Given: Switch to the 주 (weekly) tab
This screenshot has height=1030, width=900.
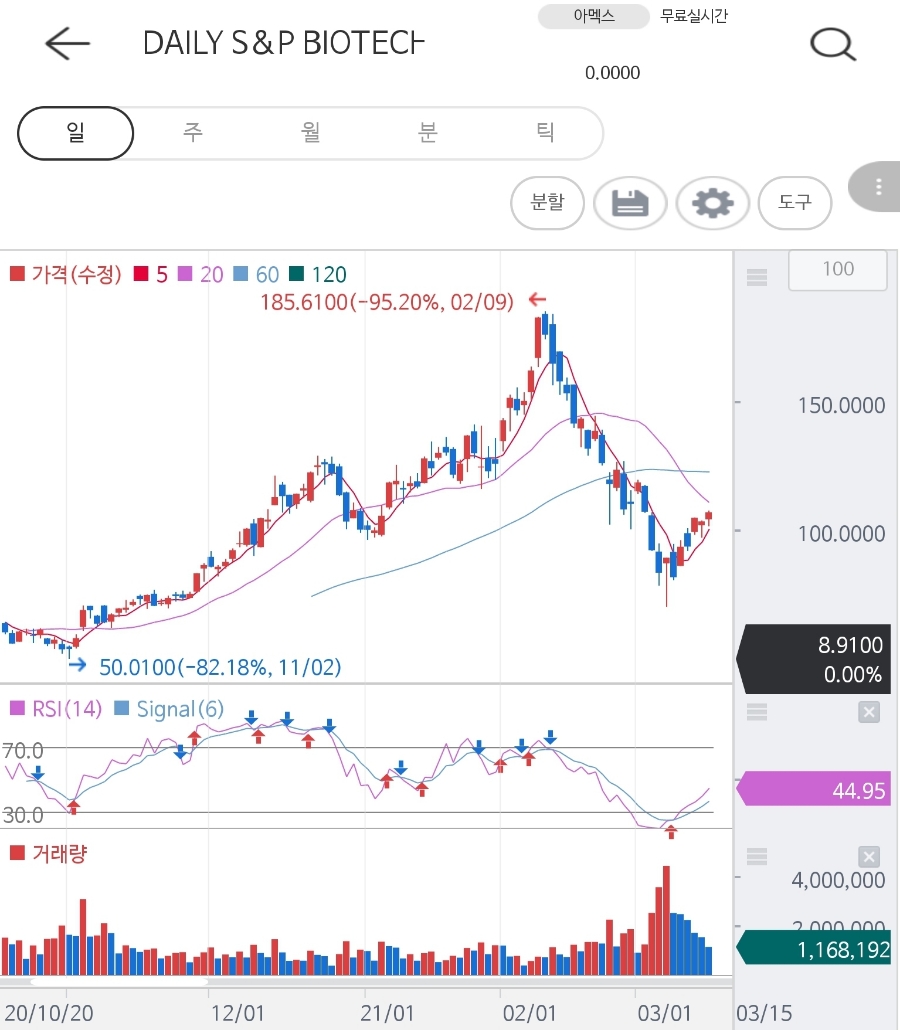Looking at the screenshot, I should coord(192,133).
